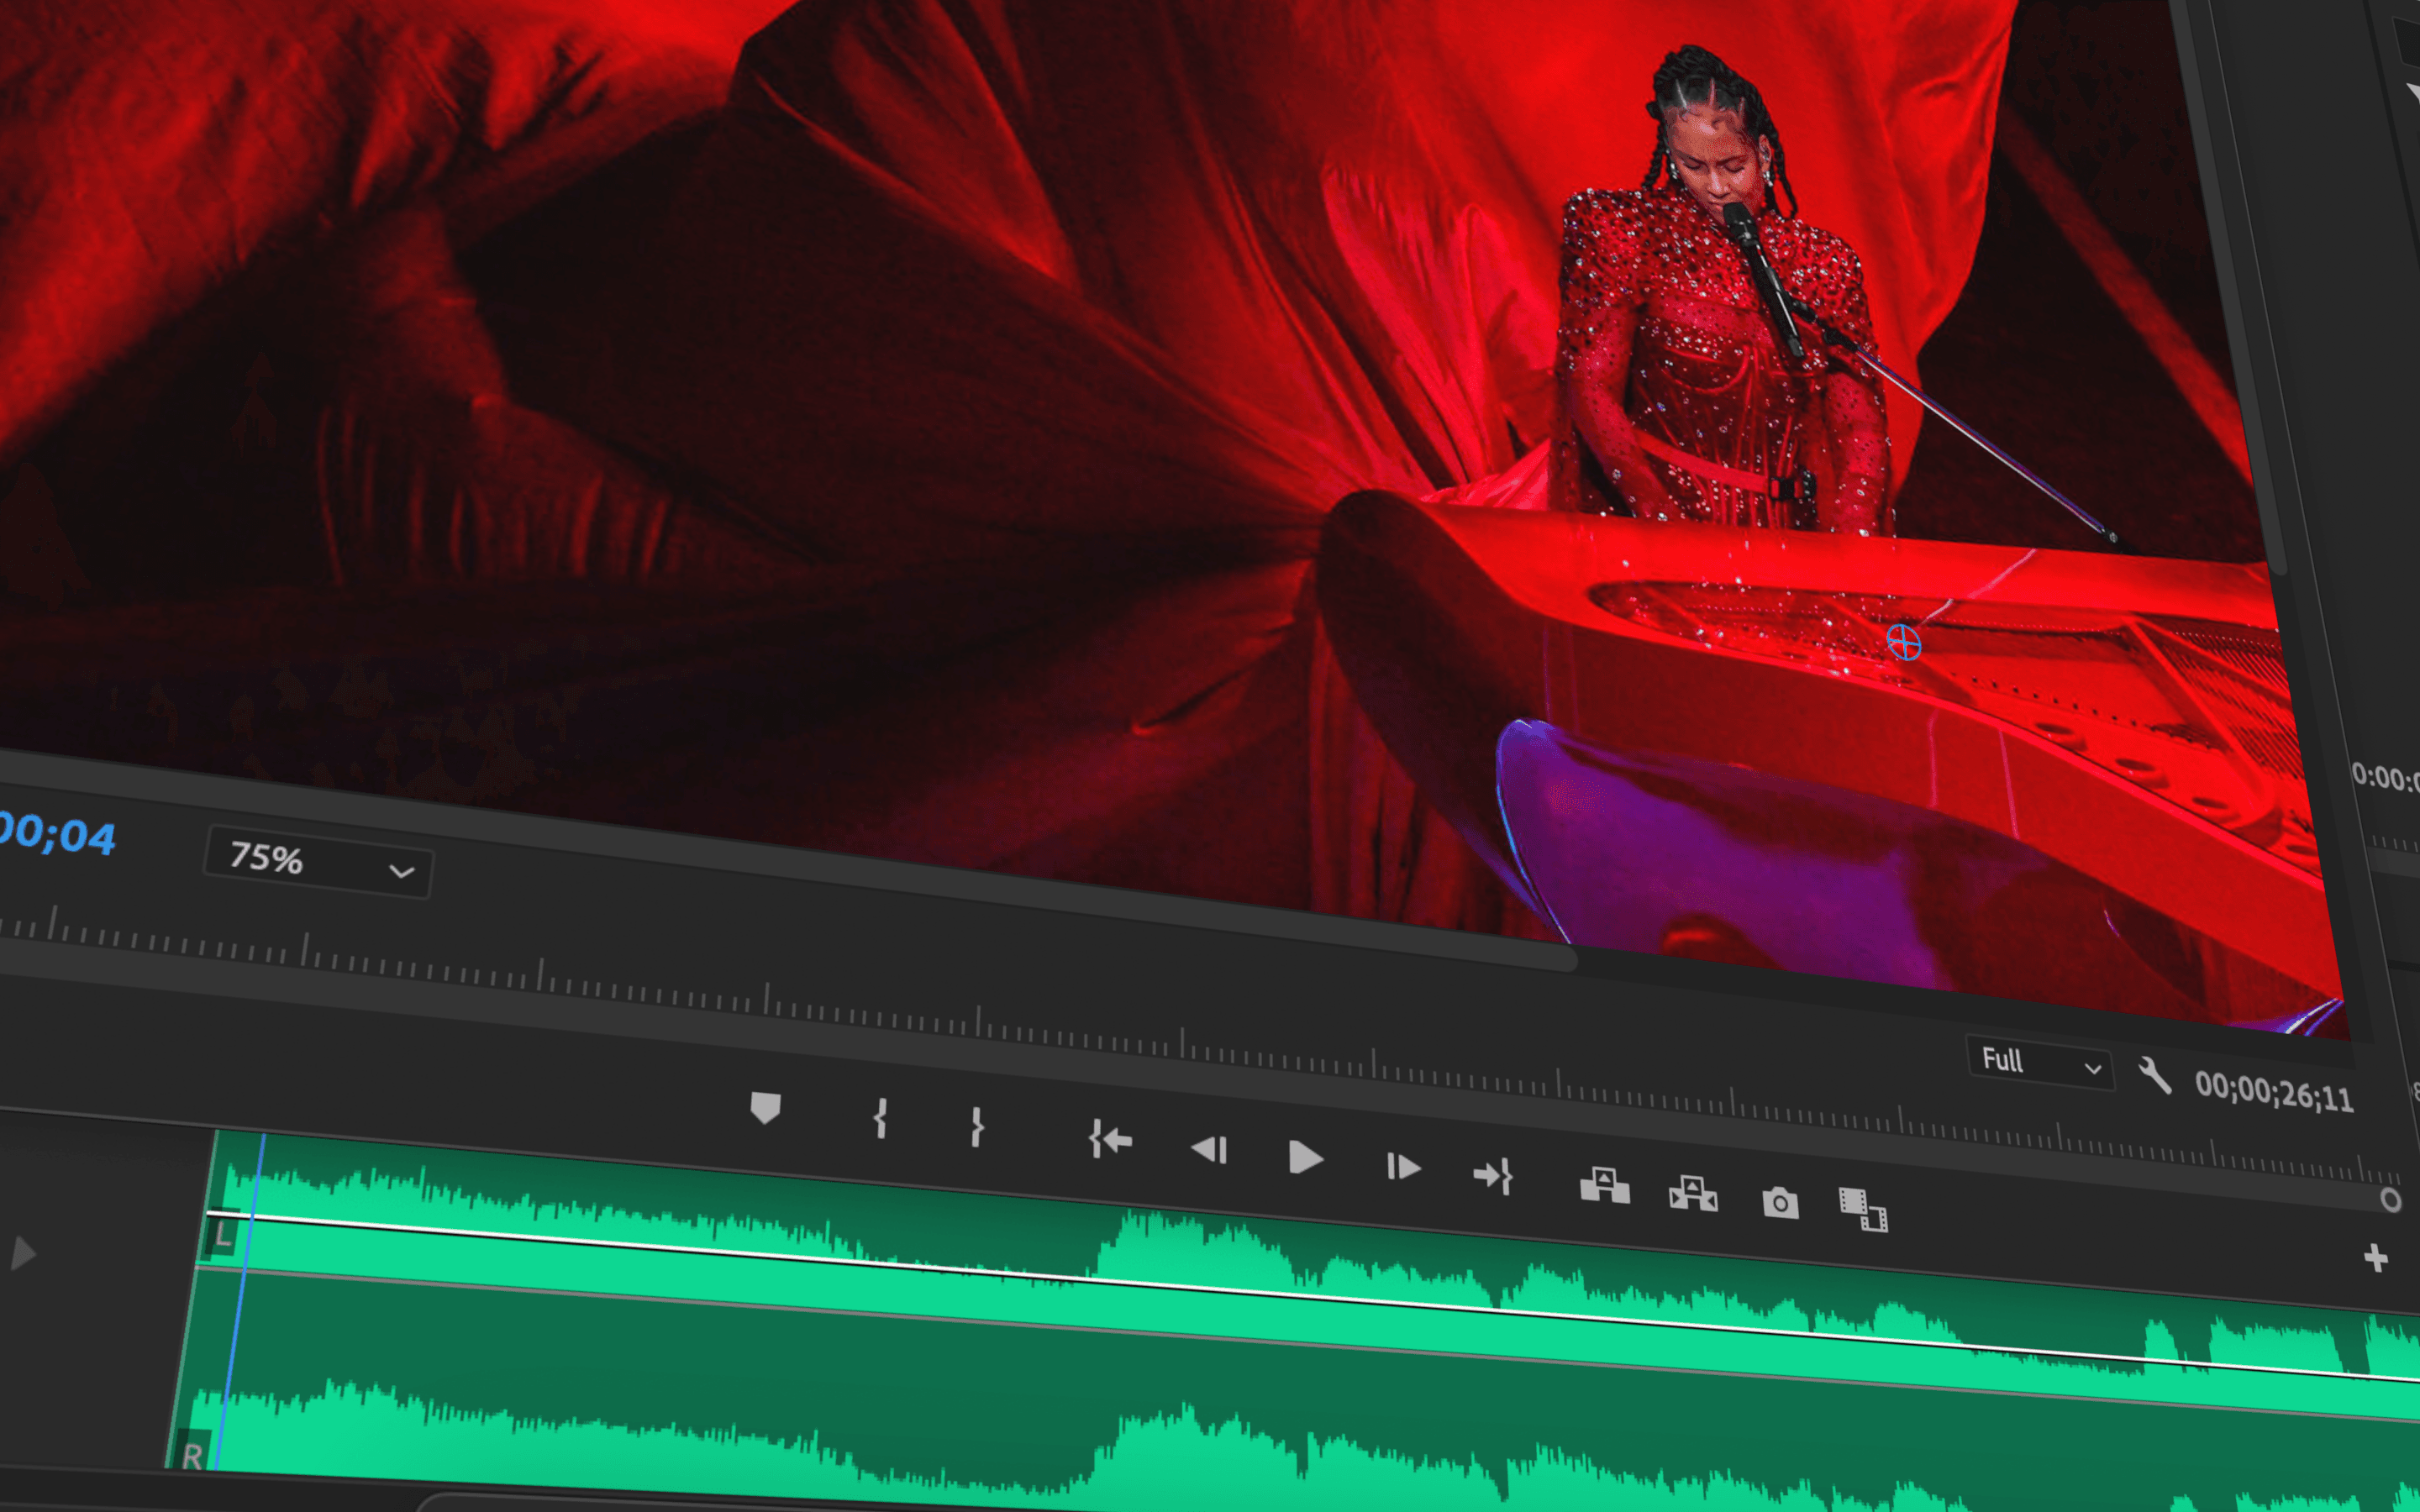The height and width of the screenshot is (1512, 2420).
Task: Click the Lift icon in monitor controls
Action: click(1604, 1185)
